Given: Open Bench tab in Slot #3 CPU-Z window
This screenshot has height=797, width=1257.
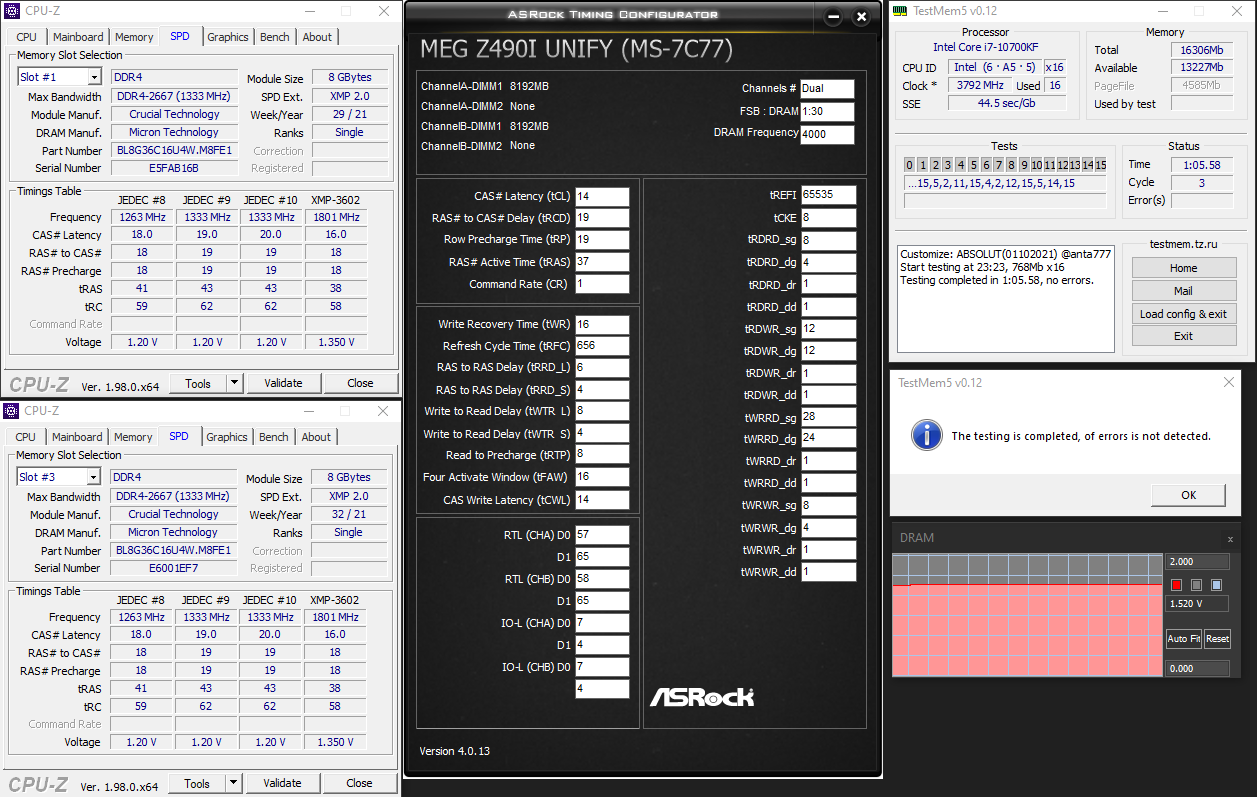Looking at the screenshot, I should [x=274, y=437].
